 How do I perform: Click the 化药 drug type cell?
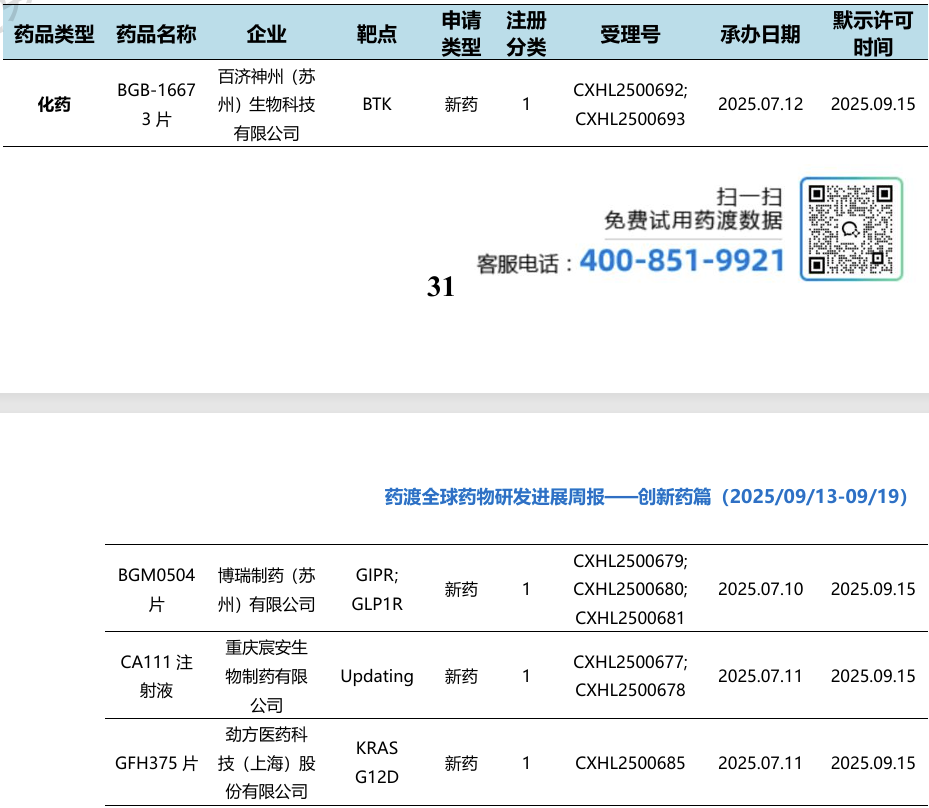pos(54,104)
